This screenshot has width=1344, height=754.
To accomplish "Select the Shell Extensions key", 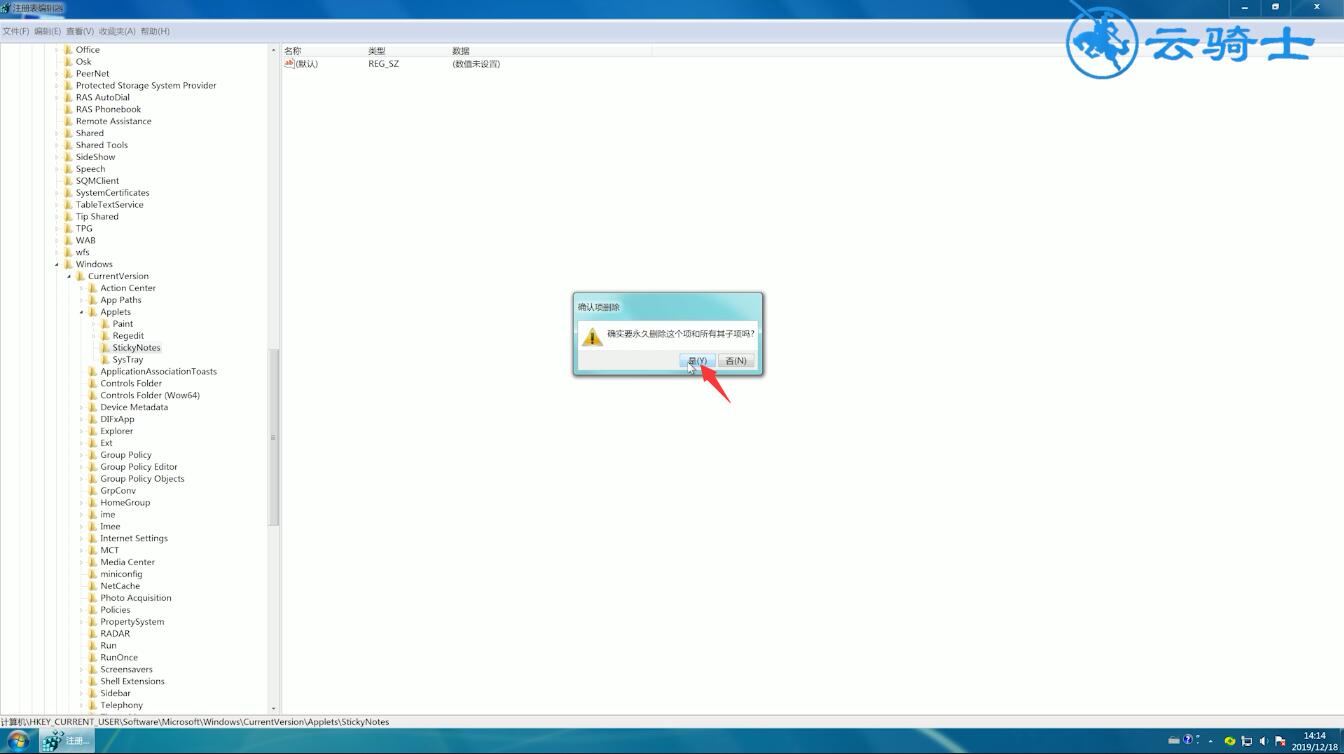I will click(132, 682).
